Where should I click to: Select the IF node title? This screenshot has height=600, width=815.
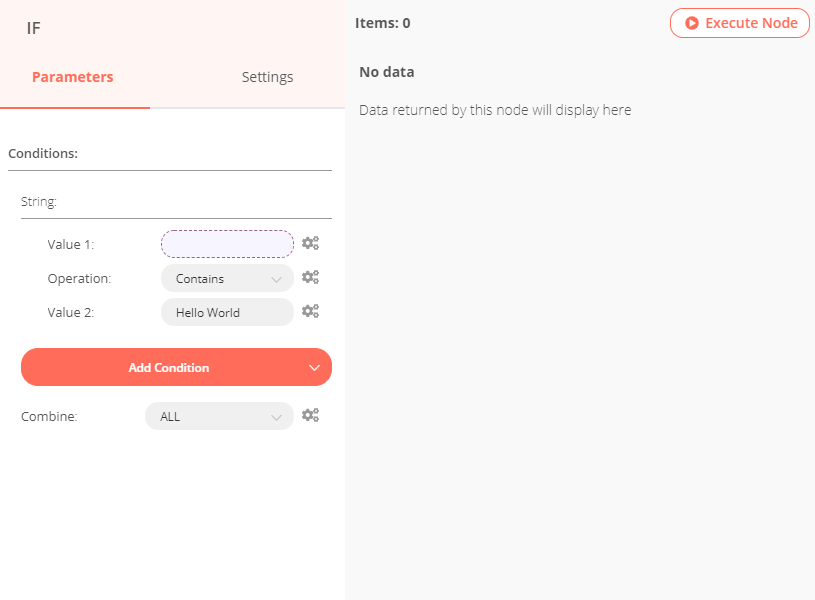pos(34,28)
